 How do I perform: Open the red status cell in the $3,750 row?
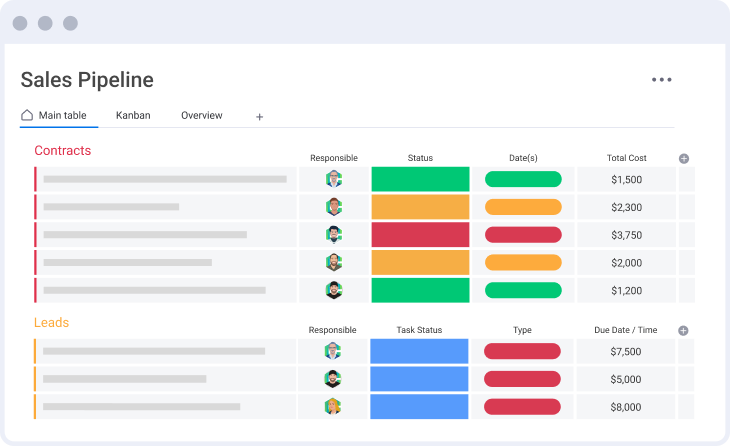[x=420, y=235]
